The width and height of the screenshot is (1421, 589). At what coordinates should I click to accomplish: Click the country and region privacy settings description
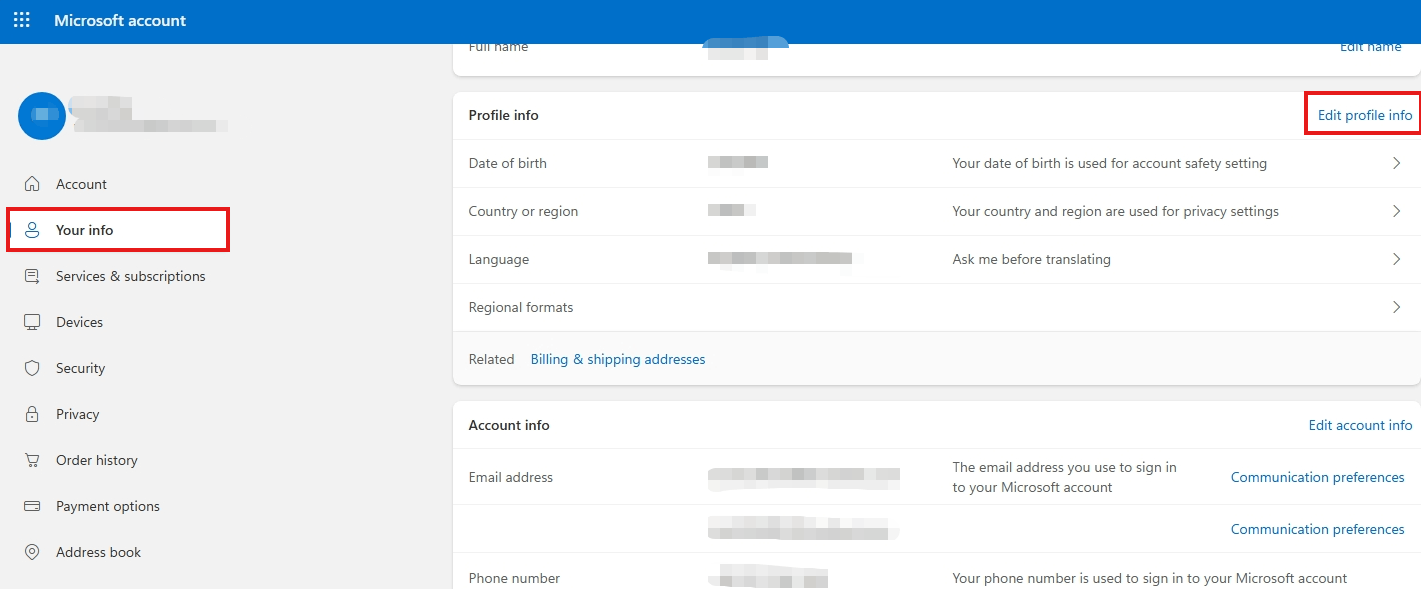(1116, 211)
